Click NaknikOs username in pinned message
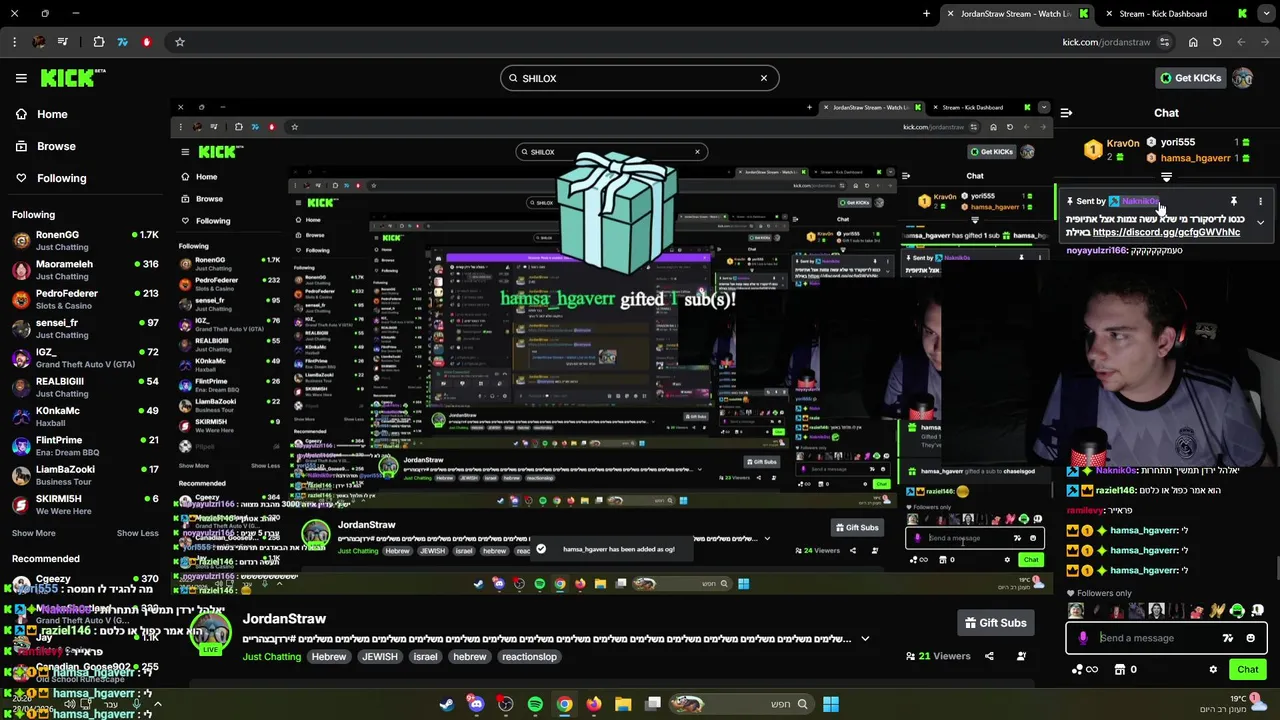 point(1140,201)
